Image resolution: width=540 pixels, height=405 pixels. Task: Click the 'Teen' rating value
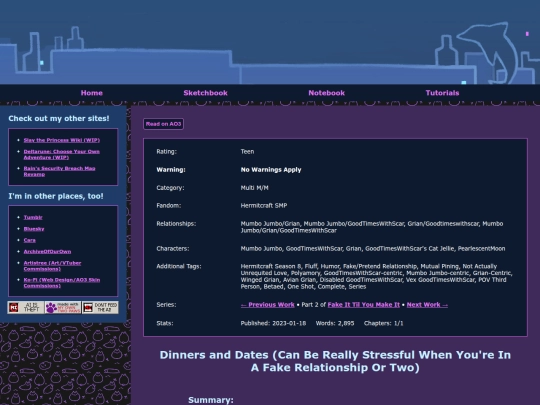click(247, 152)
